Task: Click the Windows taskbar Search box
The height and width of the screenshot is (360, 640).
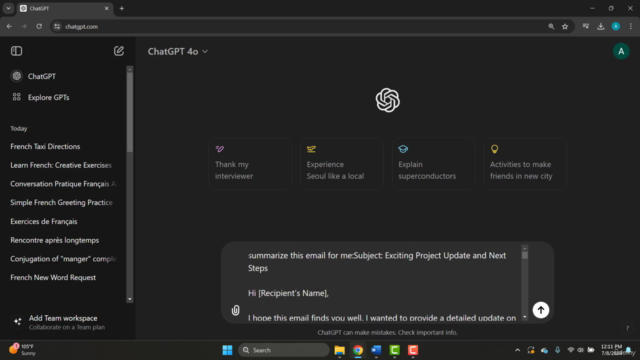Action: tap(284, 350)
